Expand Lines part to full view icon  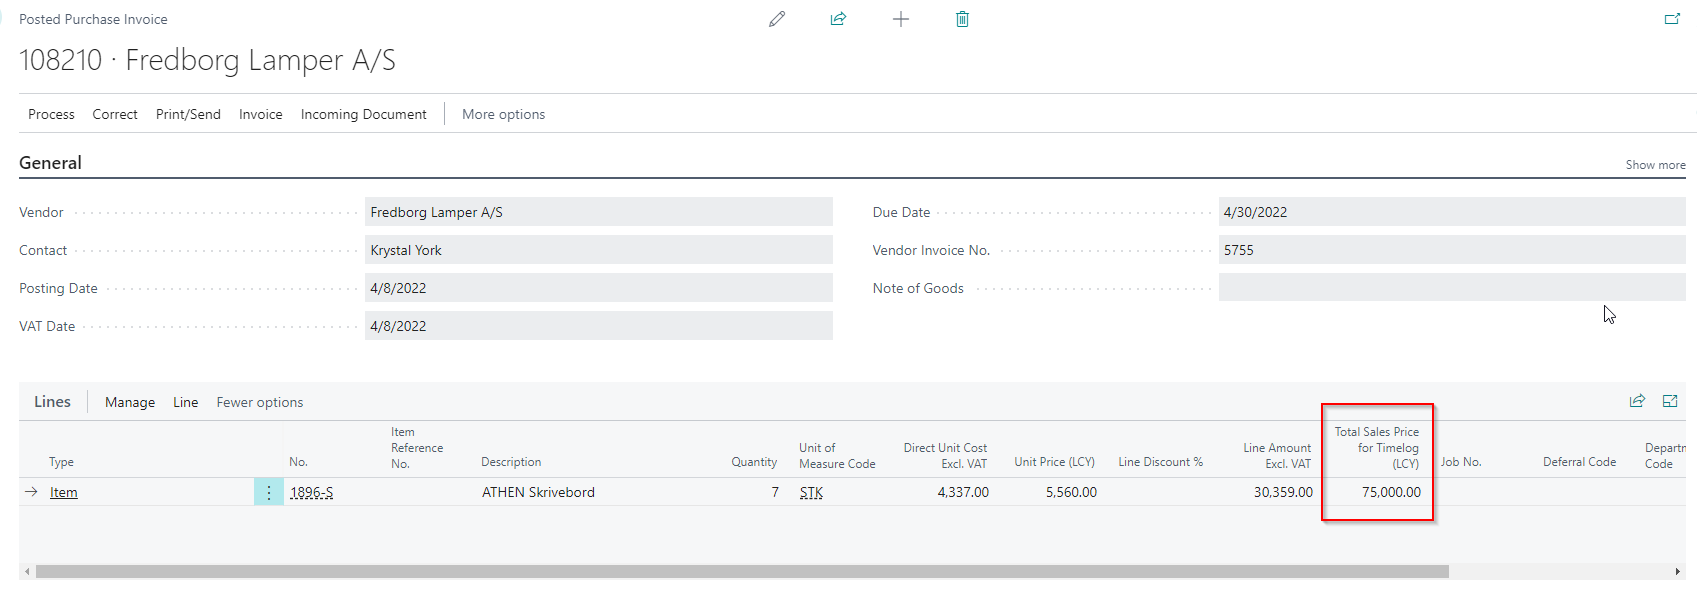click(x=1670, y=401)
